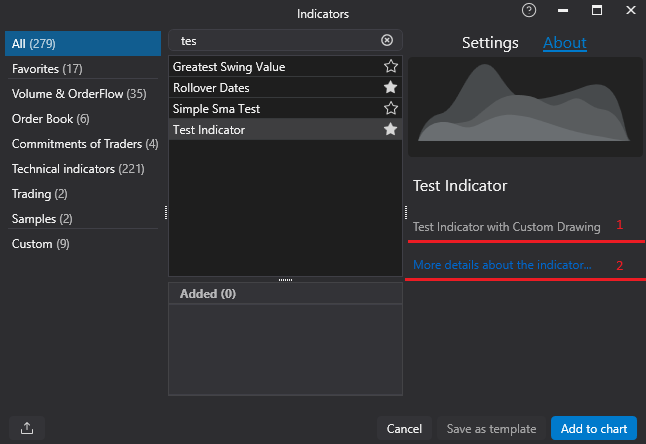
Task: Toggle favorite star for Simple Sma Test
Action: point(391,108)
